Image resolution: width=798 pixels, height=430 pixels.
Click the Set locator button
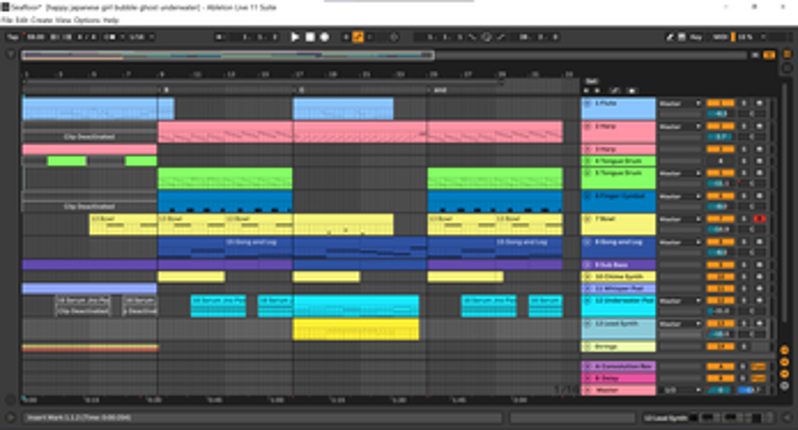pos(591,80)
